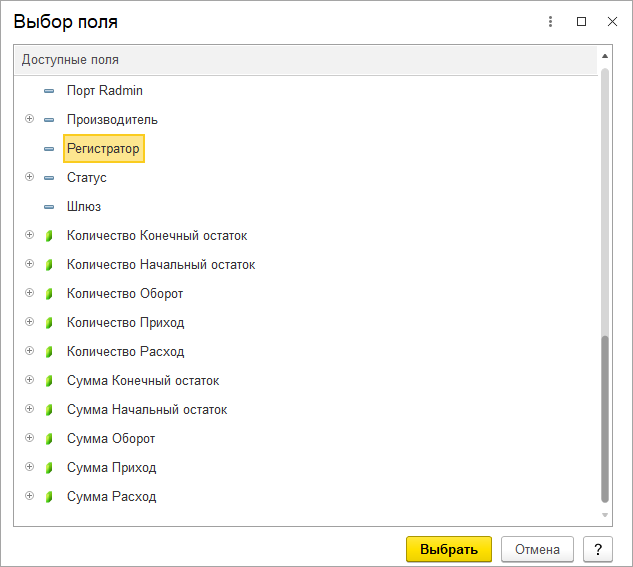Viewport: 633px width, 567px height.
Task: Select the Сумма Оборот field
Action: tap(110, 439)
